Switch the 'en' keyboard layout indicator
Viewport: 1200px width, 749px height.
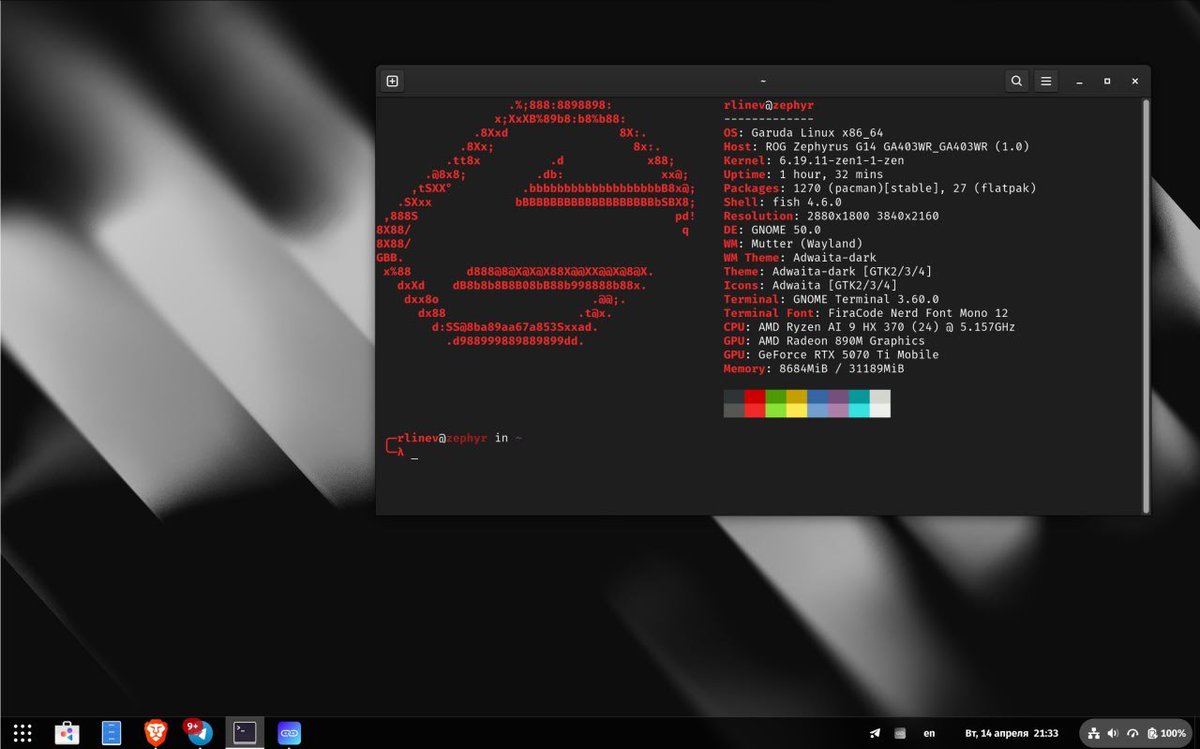coord(929,733)
